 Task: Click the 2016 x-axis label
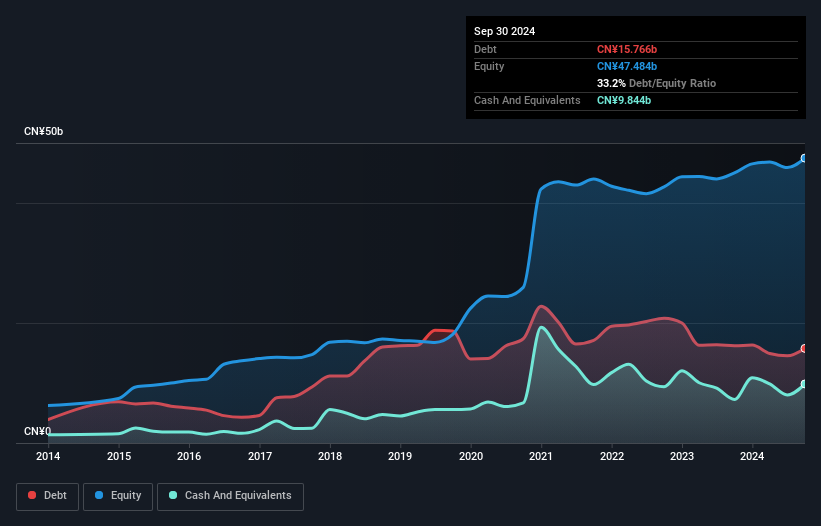[x=189, y=456]
